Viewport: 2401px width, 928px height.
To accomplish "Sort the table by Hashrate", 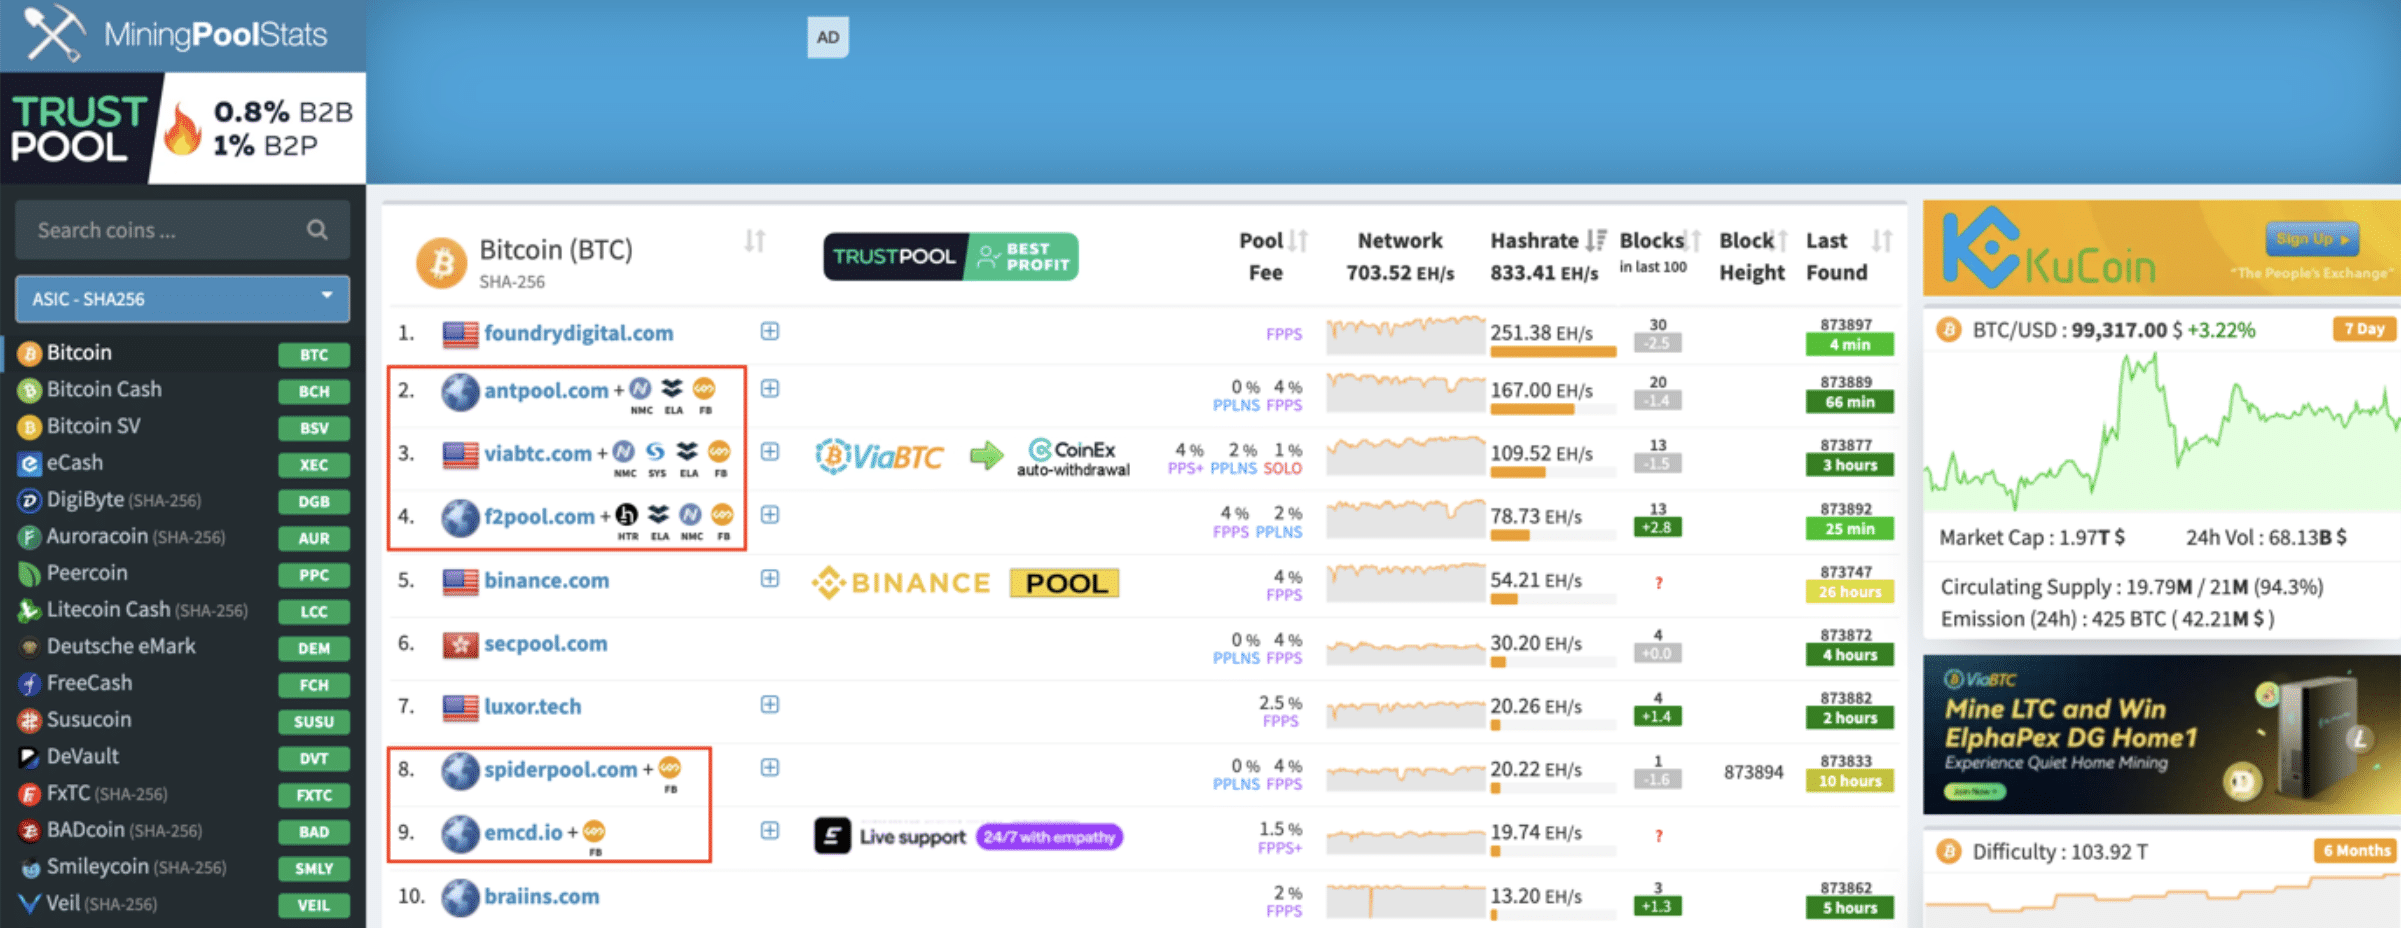I will tap(1596, 241).
